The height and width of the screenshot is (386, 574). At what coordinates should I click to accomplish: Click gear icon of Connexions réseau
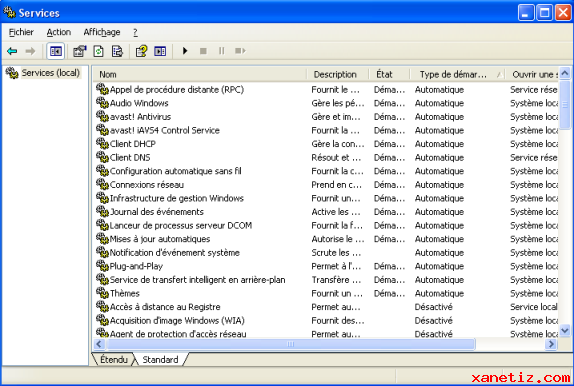[102, 184]
